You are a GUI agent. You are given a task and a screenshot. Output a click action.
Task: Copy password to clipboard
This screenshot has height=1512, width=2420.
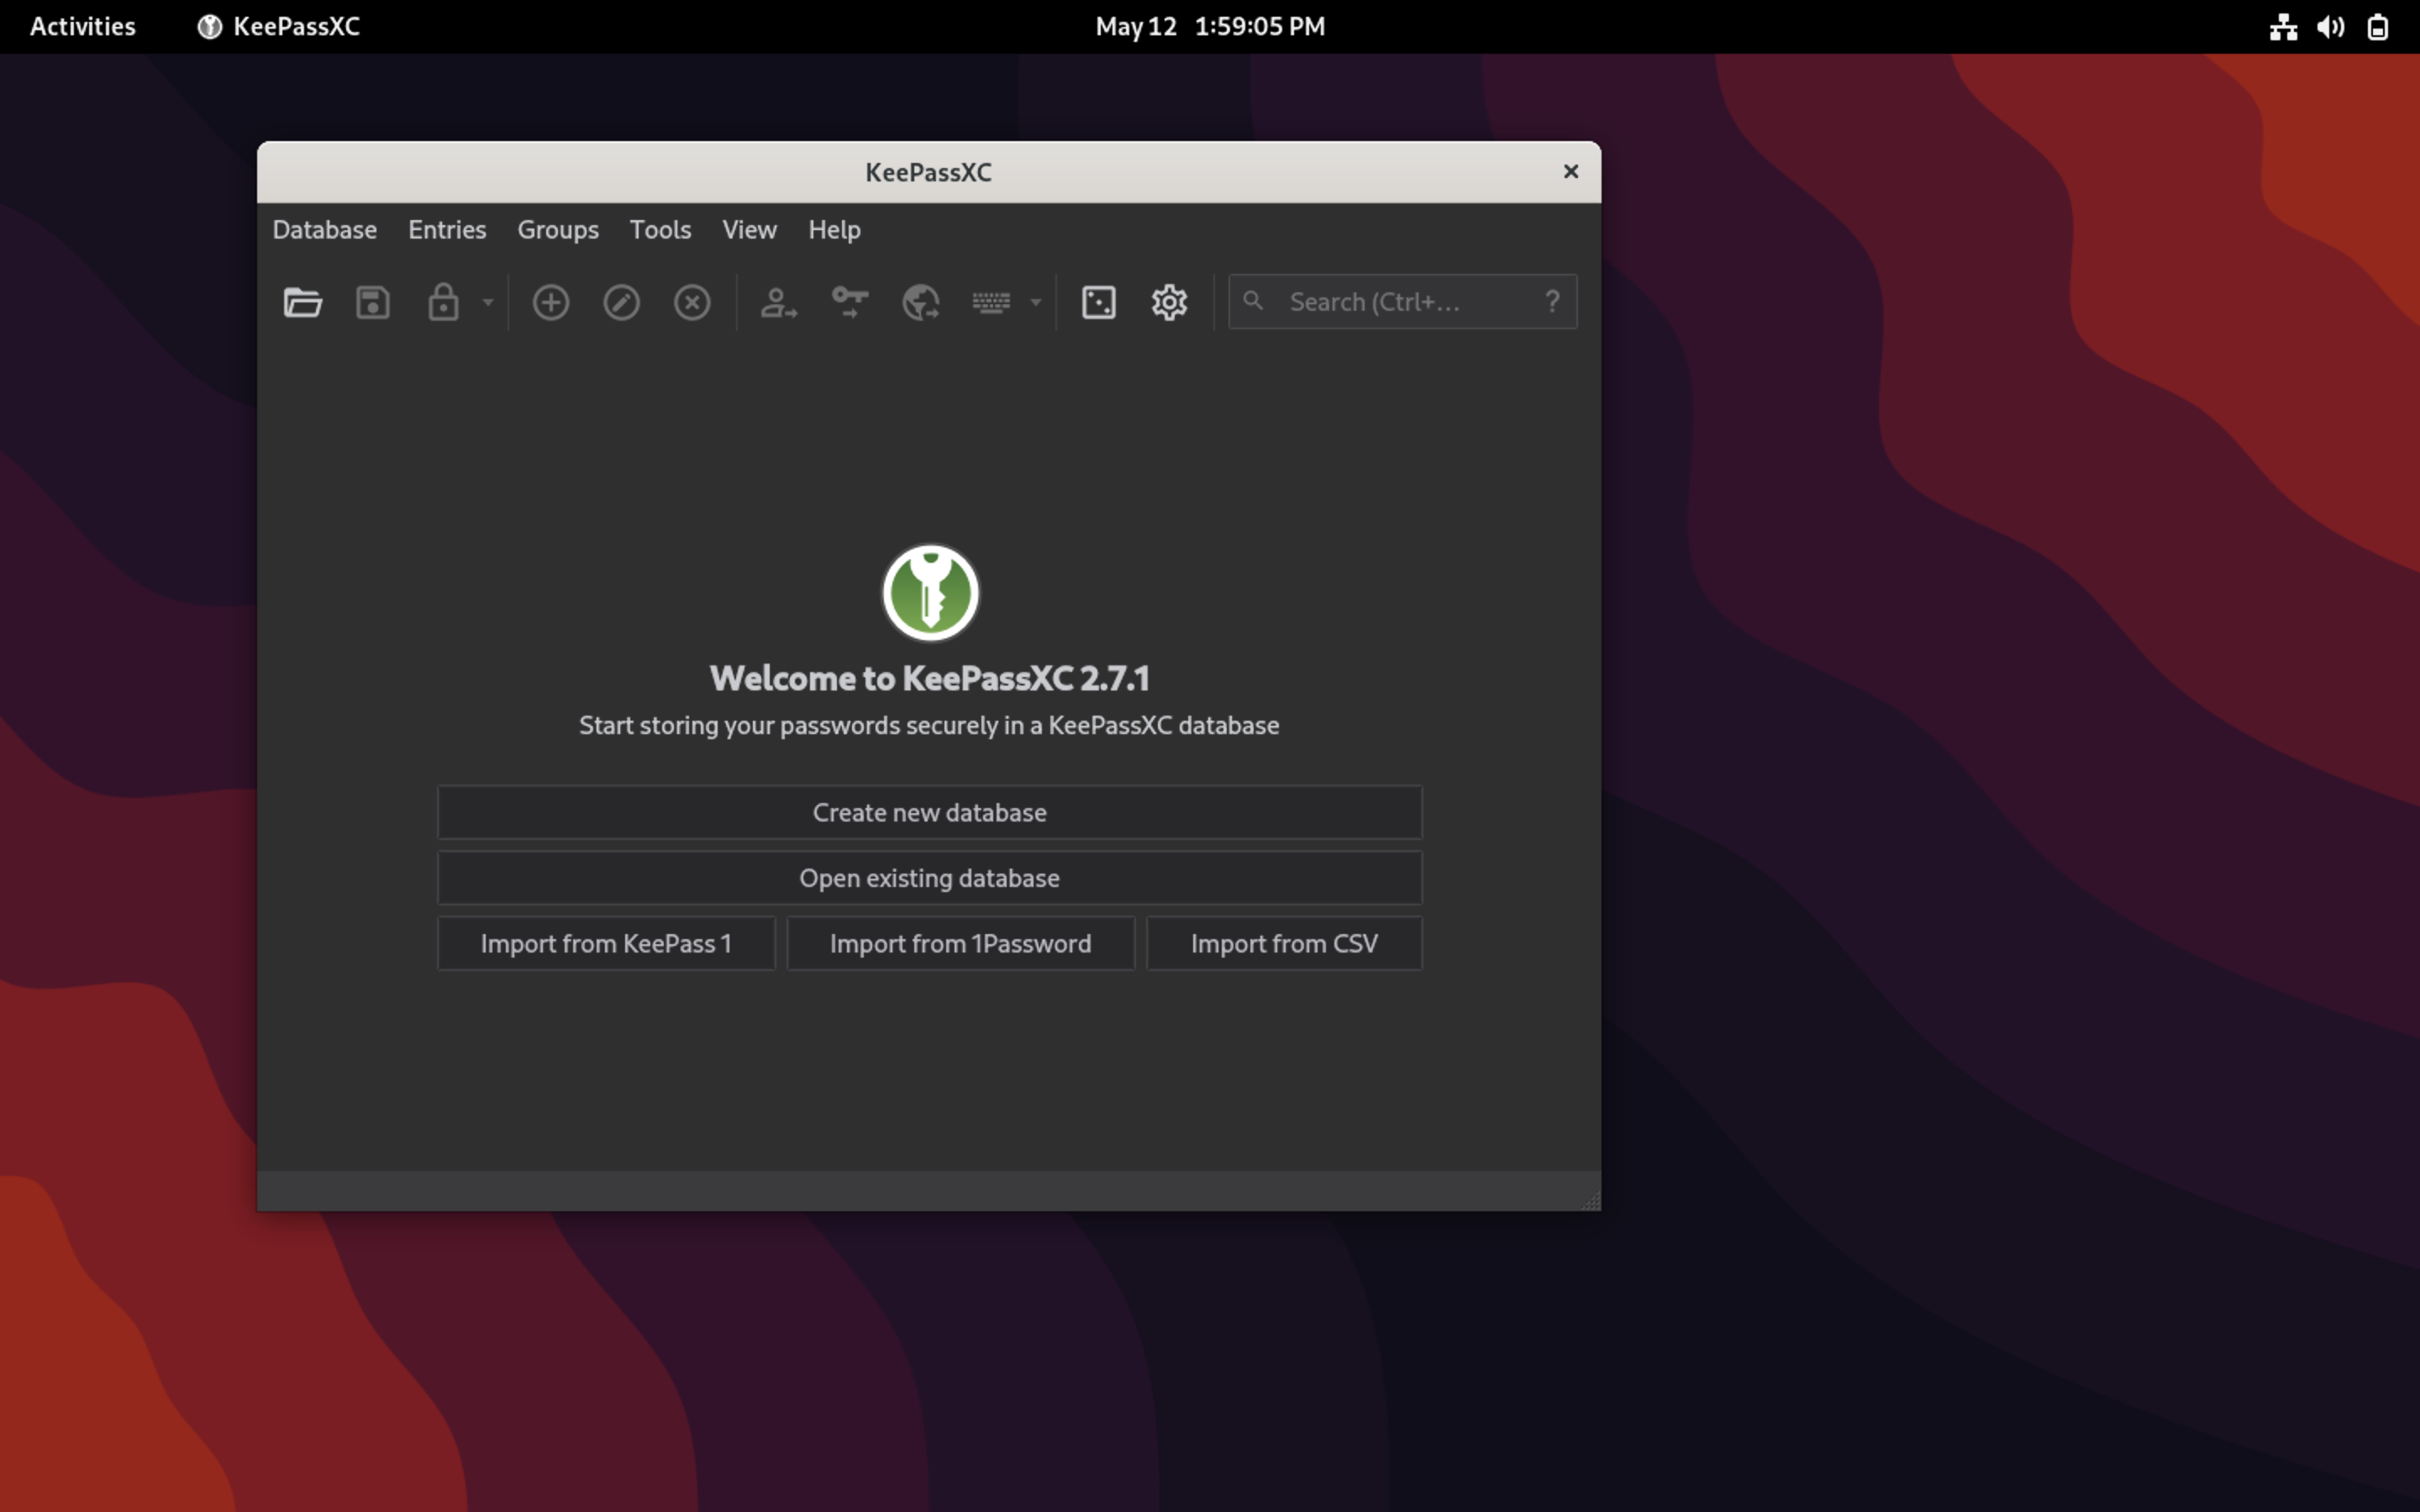coord(849,302)
